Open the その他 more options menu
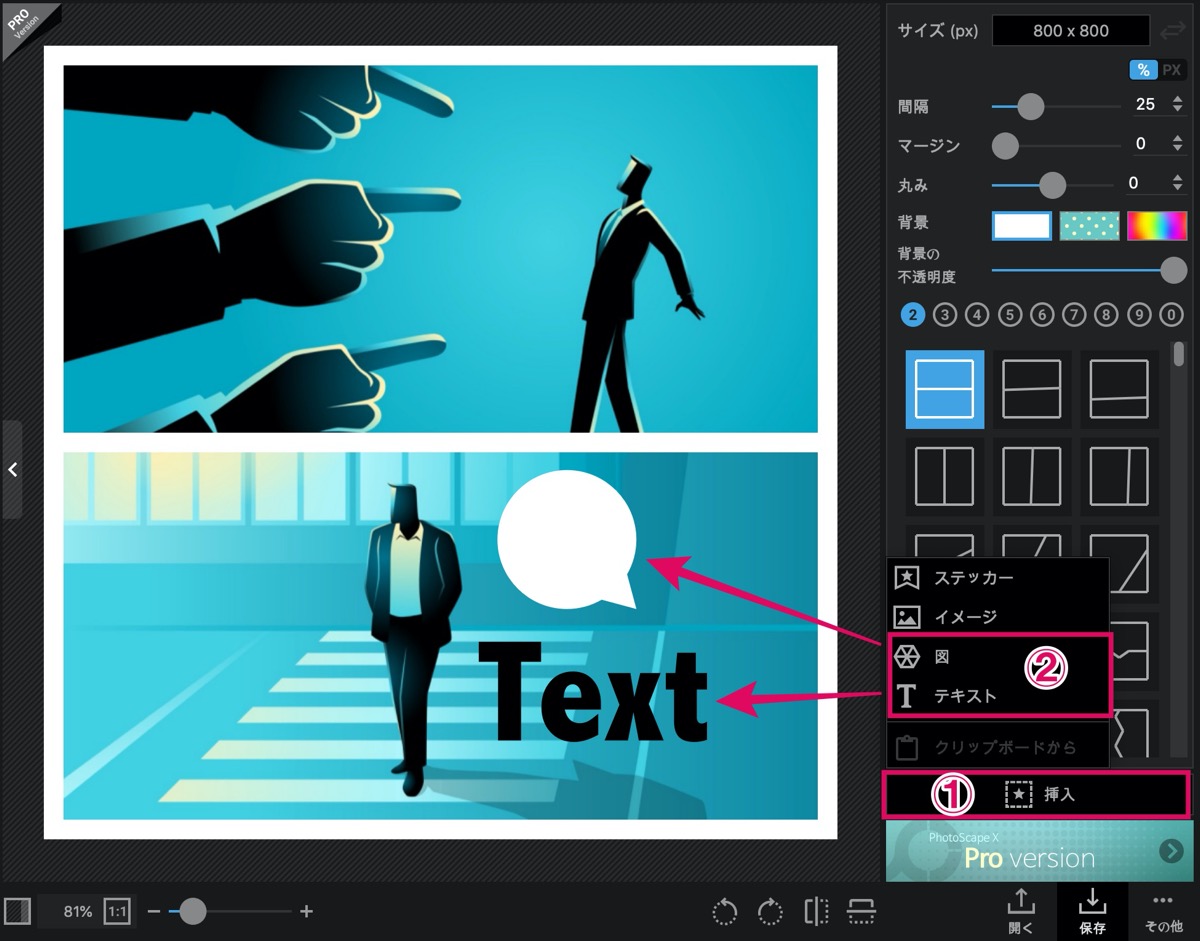The width and height of the screenshot is (1200, 941). tap(1162, 911)
